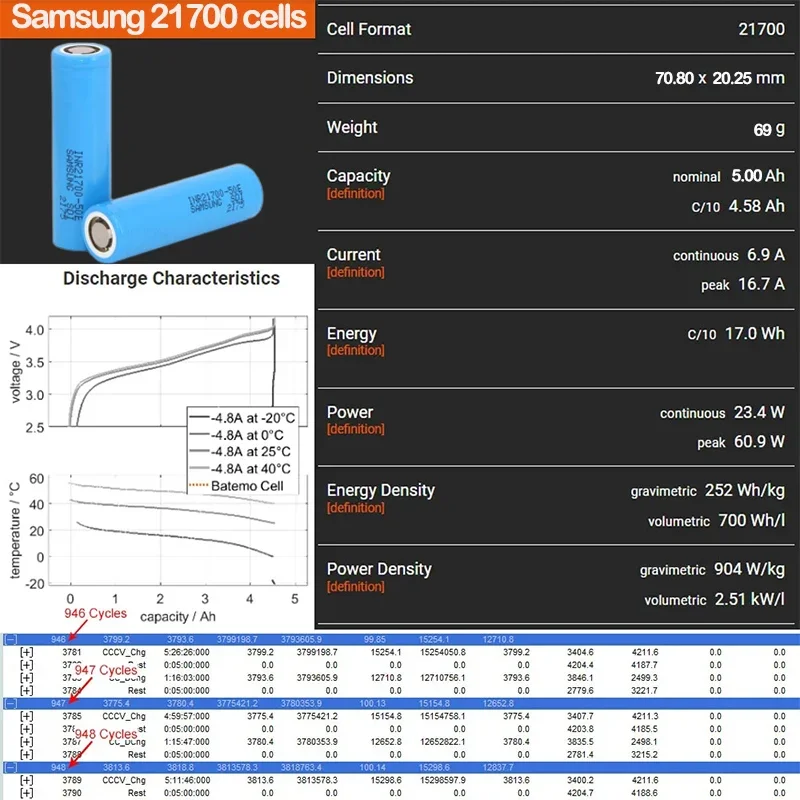
Task: Select the cell value '3221.7'
Action: click(x=644, y=690)
